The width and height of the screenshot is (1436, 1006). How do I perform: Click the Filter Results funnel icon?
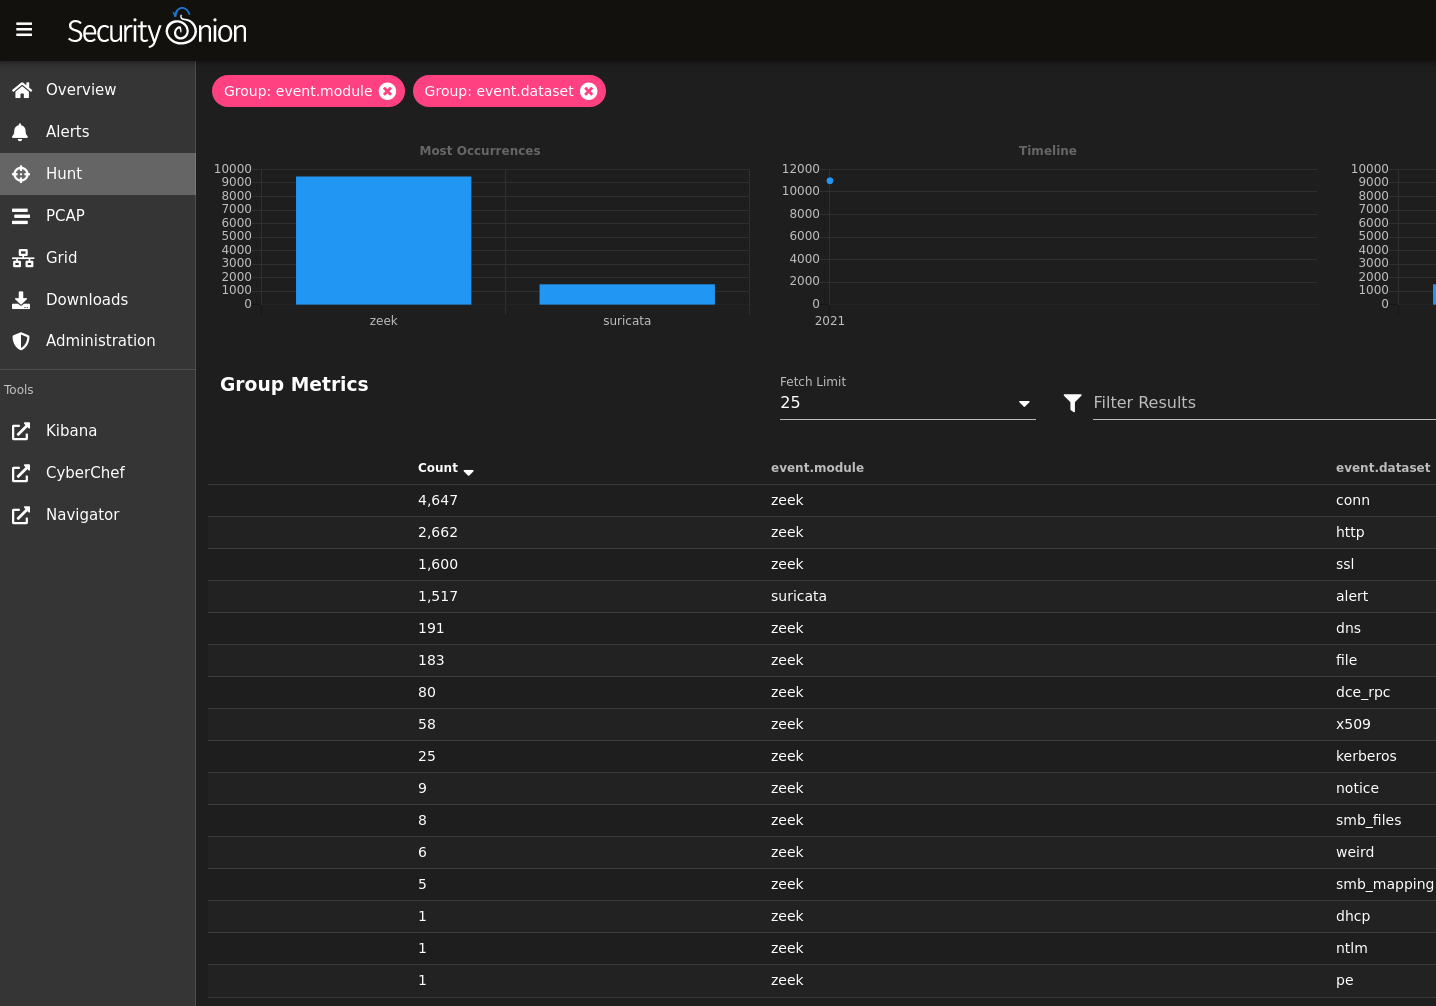[x=1072, y=402]
